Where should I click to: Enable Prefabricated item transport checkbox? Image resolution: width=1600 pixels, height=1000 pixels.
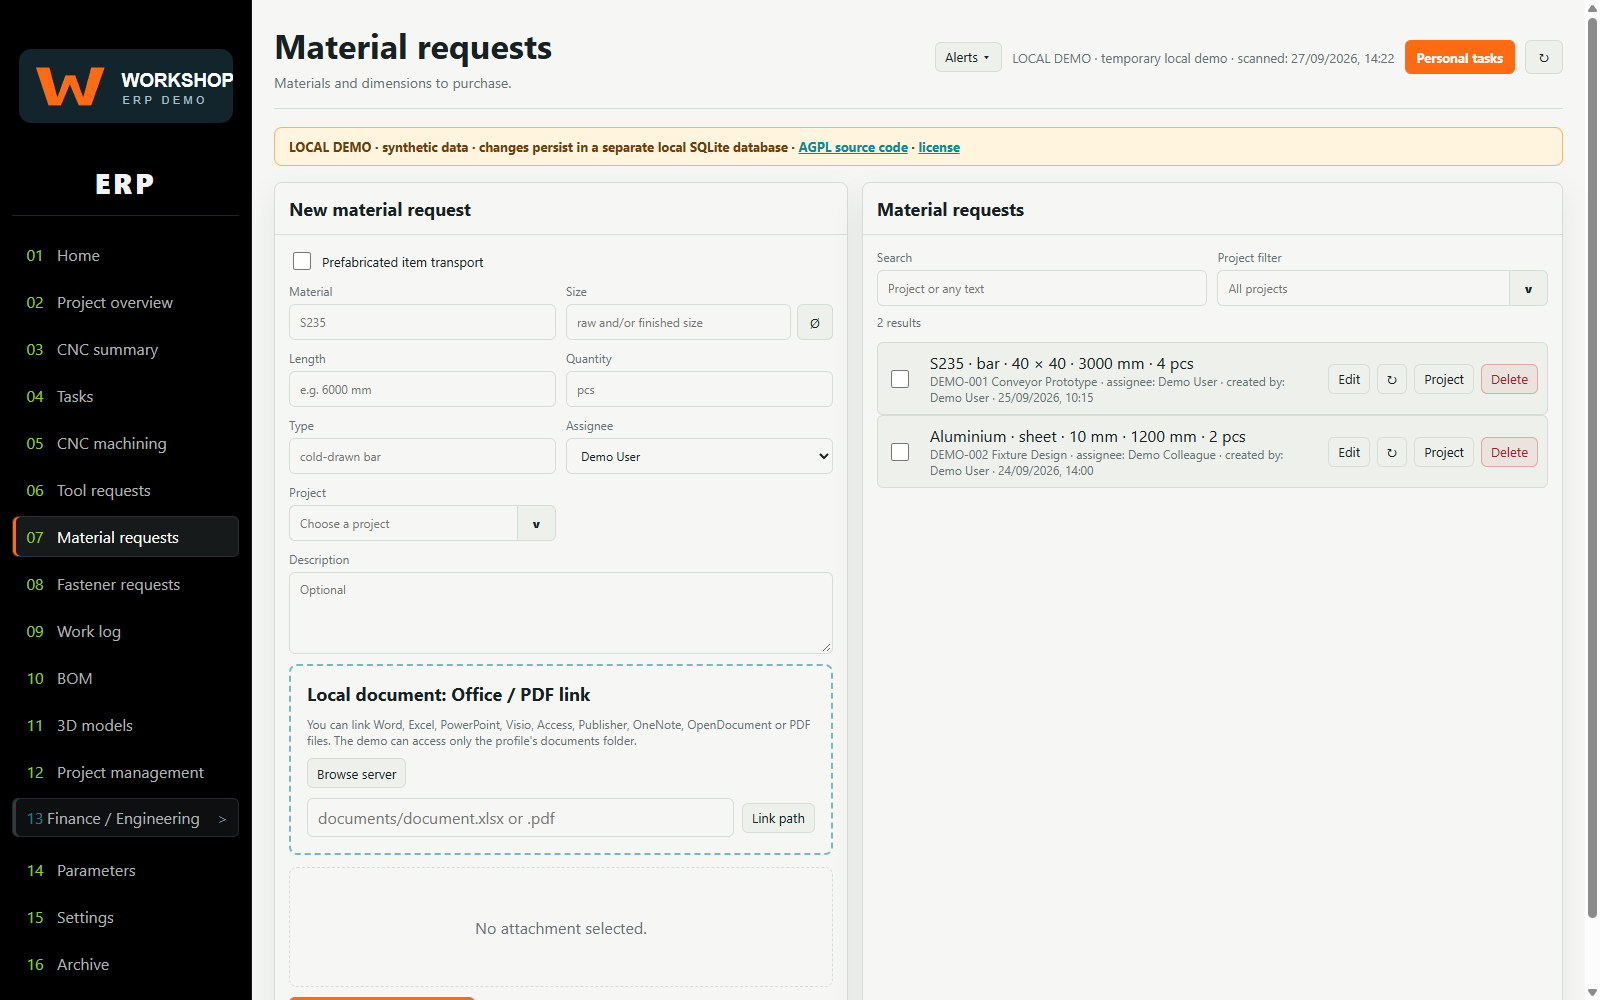[x=302, y=261]
